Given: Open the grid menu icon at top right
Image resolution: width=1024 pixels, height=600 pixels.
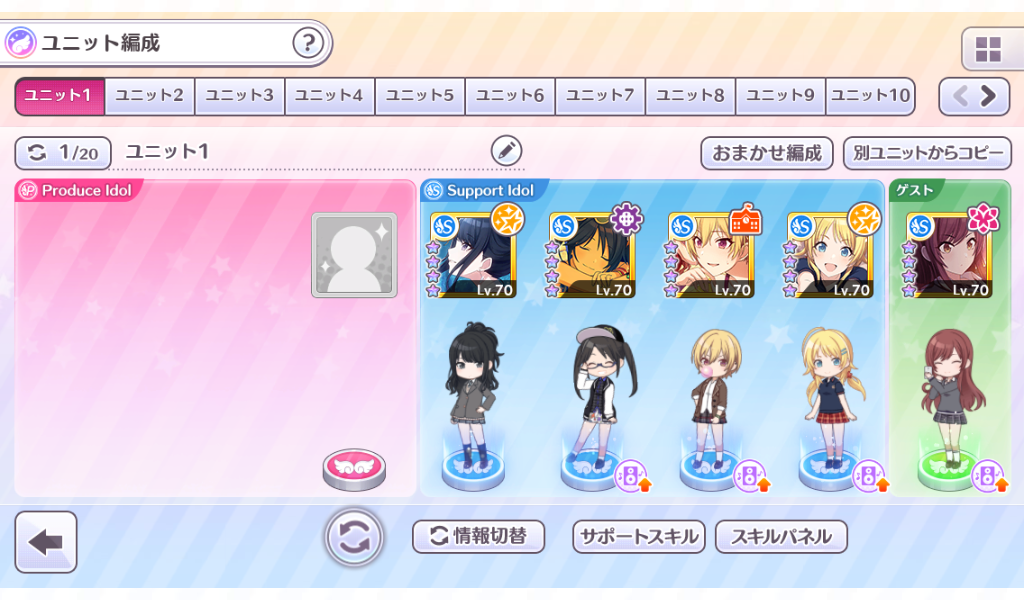Looking at the screenshot, I should (988, 50).
